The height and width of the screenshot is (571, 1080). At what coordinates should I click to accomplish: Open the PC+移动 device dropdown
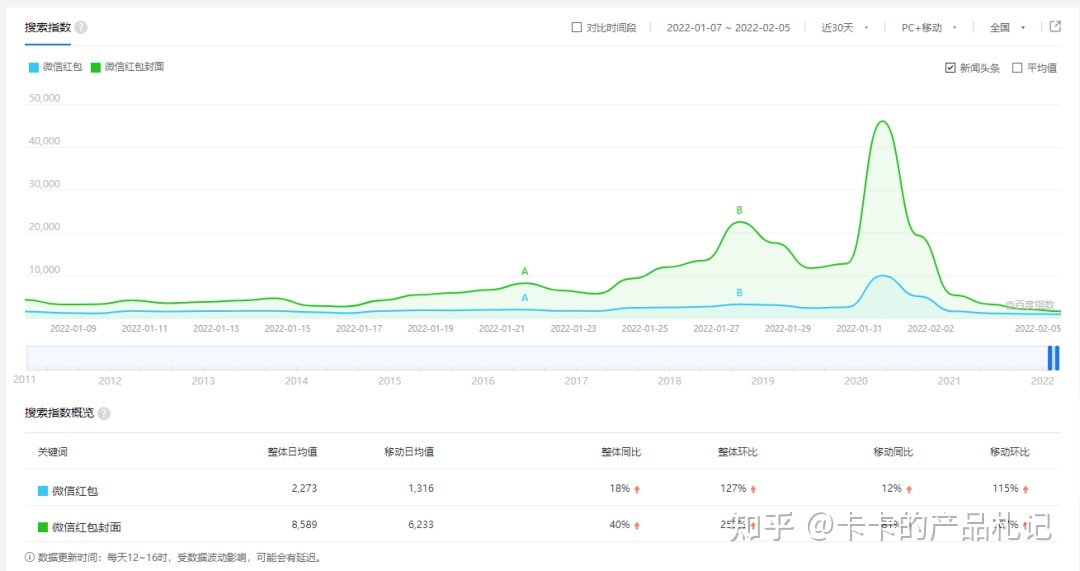pyautogui.click(x=929, y=28)
